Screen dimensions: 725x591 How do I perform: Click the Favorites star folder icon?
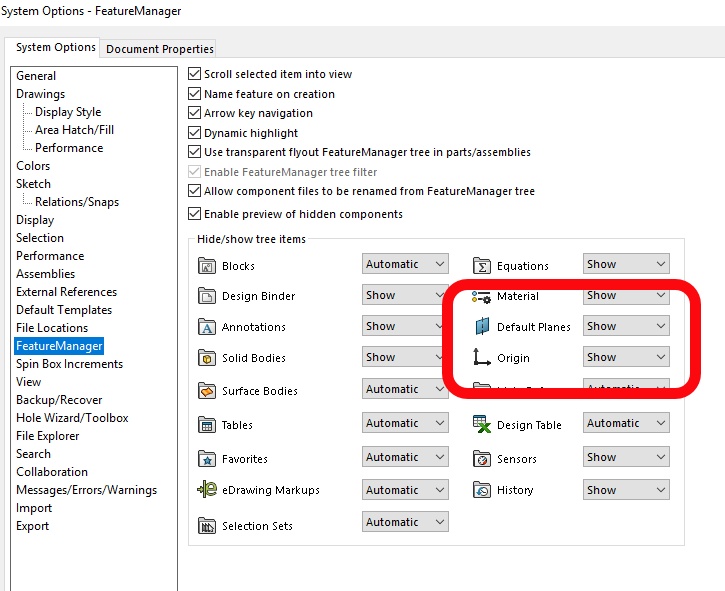pos(207,459)
